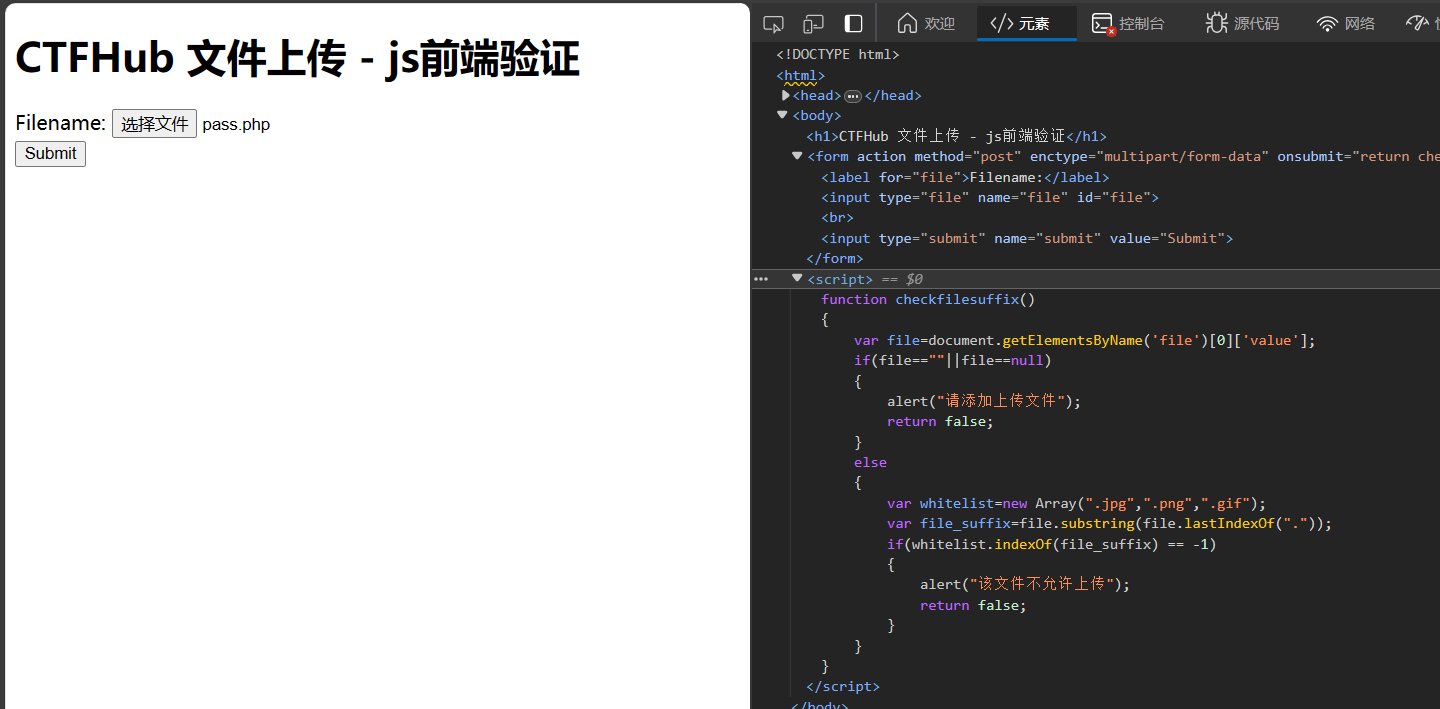The image size is (1440, 709).
Task: Click the alert("该文件不允许上传") line
Action: [1025, 585]
